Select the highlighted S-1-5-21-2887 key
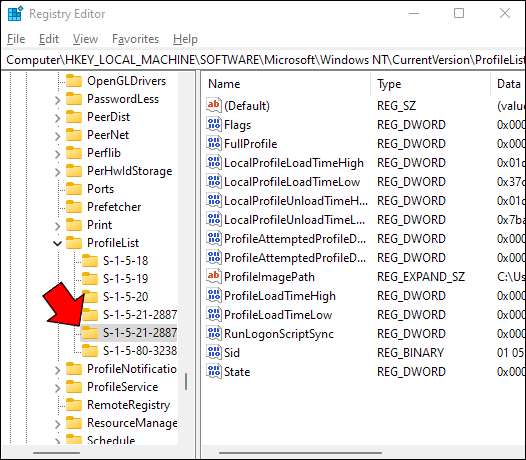Viewport: 526px width, 460px height. point(129,333)
